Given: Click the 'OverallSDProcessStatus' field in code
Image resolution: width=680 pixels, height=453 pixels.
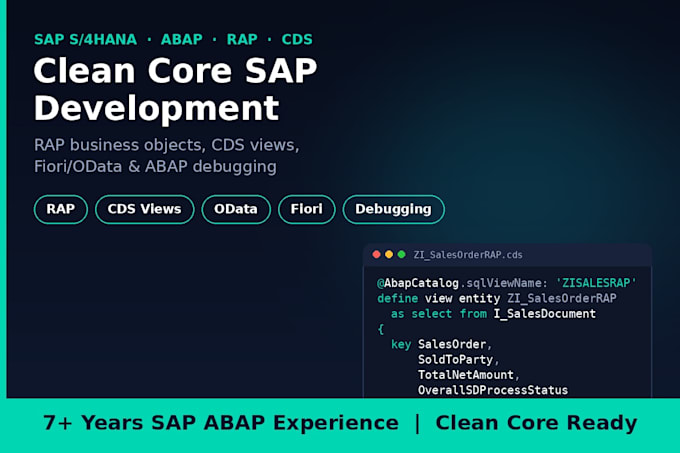Looking at the screenshot, I should 493,390.
